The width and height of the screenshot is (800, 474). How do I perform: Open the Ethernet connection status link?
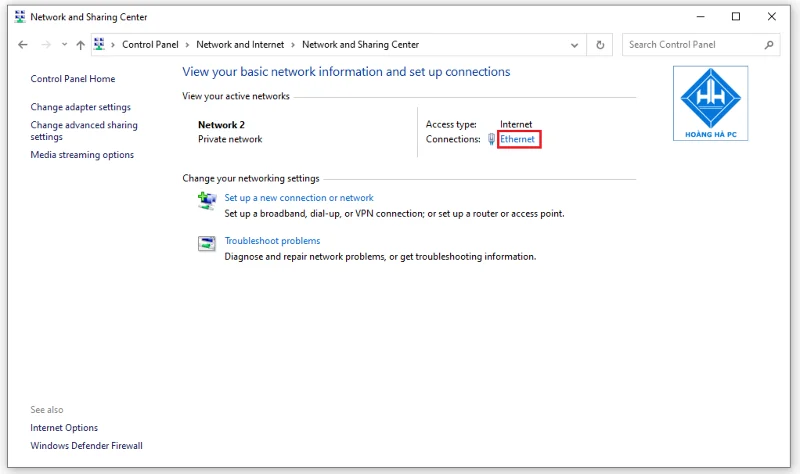pyautogui.click(x=517, y=139)
